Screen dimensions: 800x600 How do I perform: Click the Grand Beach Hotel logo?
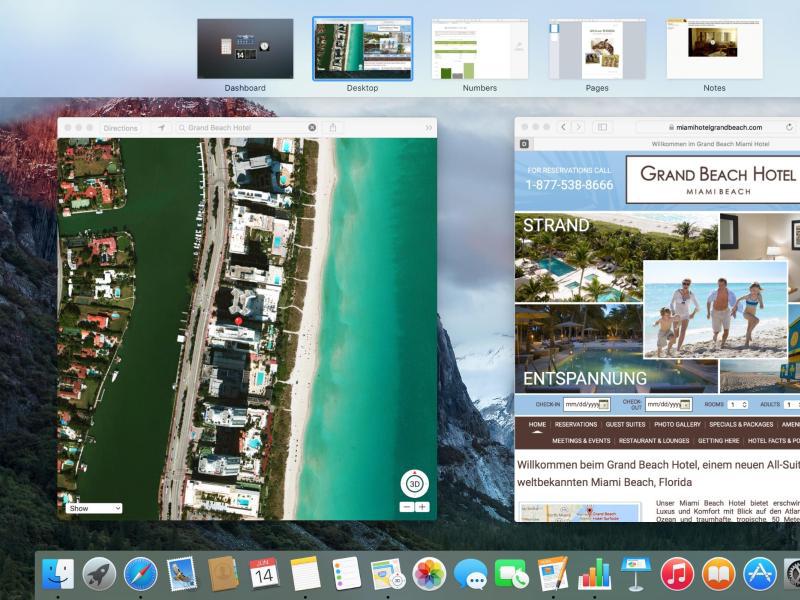714,180
